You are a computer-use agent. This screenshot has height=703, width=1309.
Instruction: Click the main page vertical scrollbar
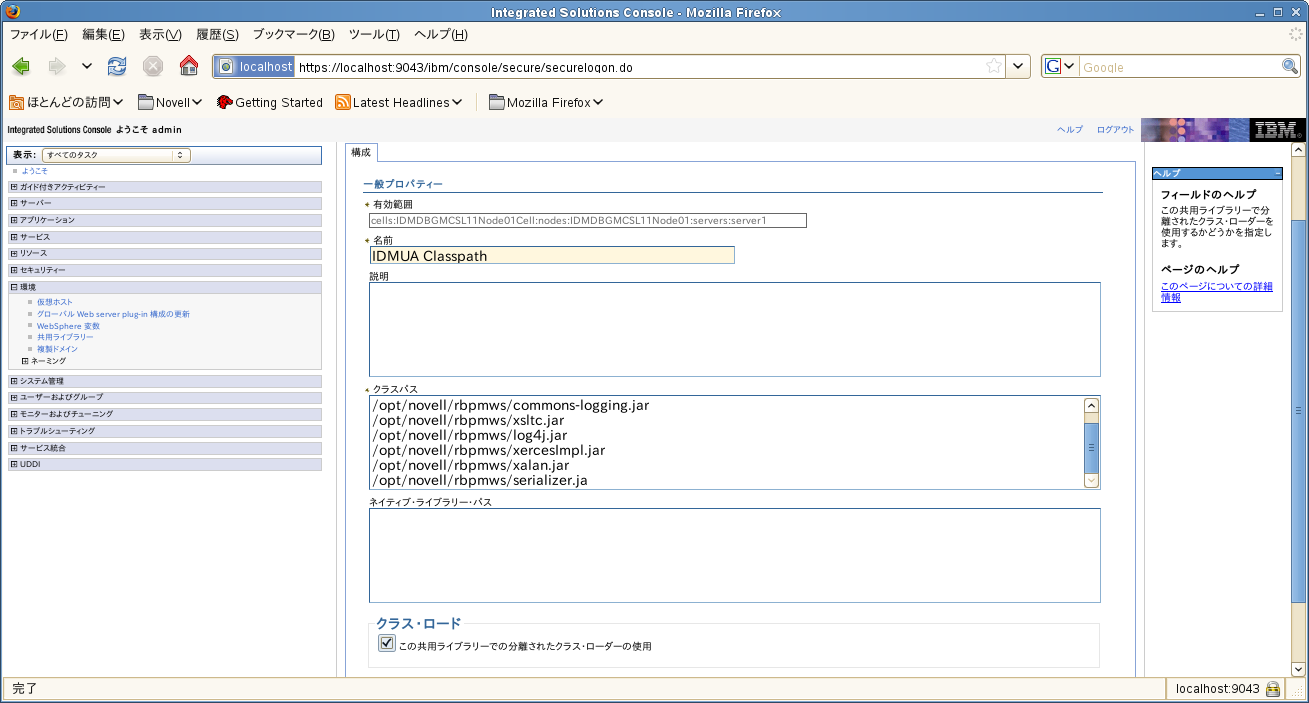[x=1299, y=409]
